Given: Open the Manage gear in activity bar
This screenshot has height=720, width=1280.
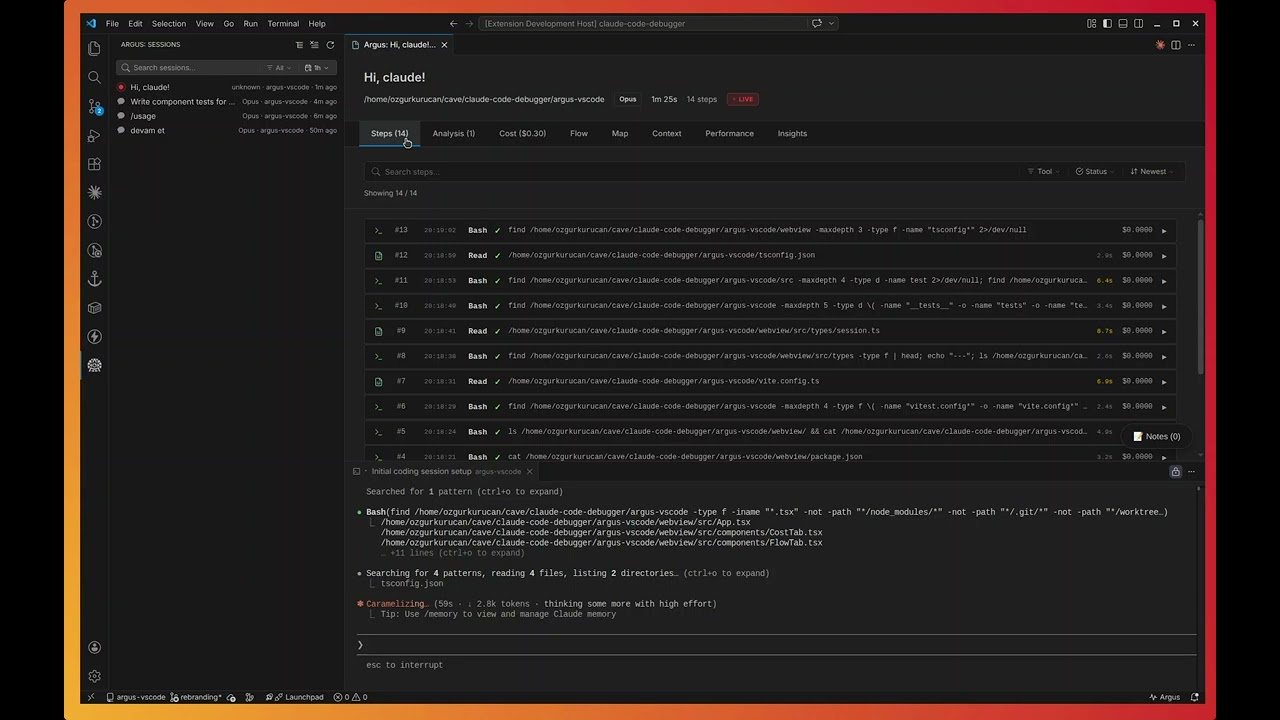Looking at the screenshot, I should point(94,676).
